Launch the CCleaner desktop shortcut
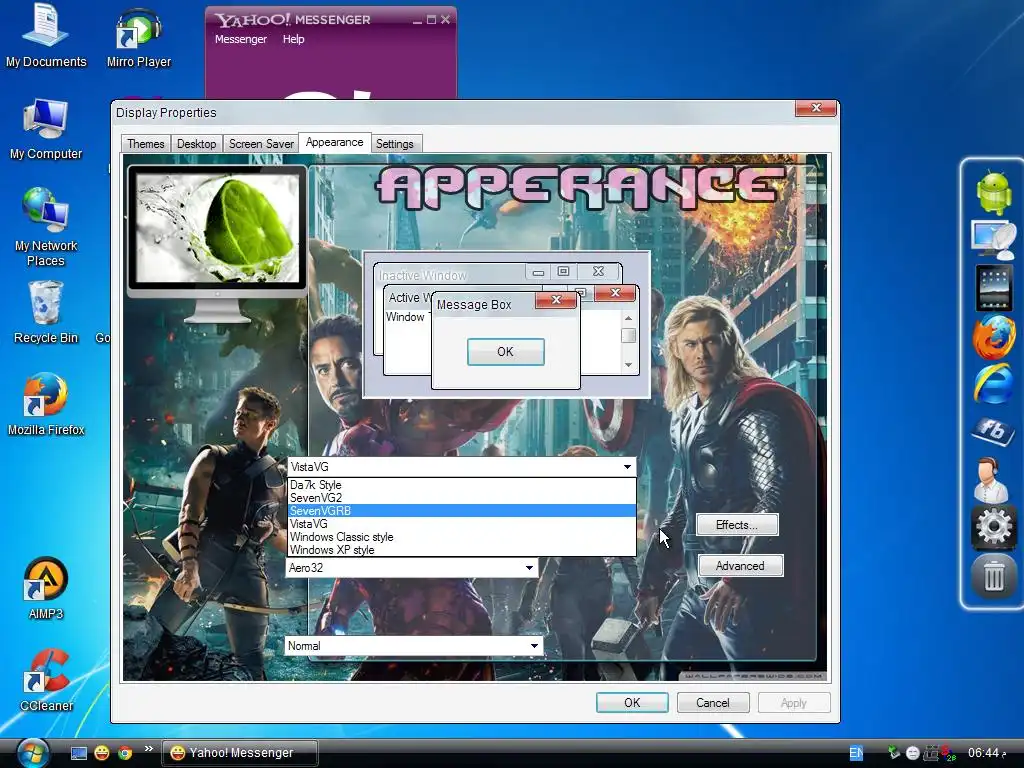Viewport: 1024px width, 768px height. coord(45,680)
